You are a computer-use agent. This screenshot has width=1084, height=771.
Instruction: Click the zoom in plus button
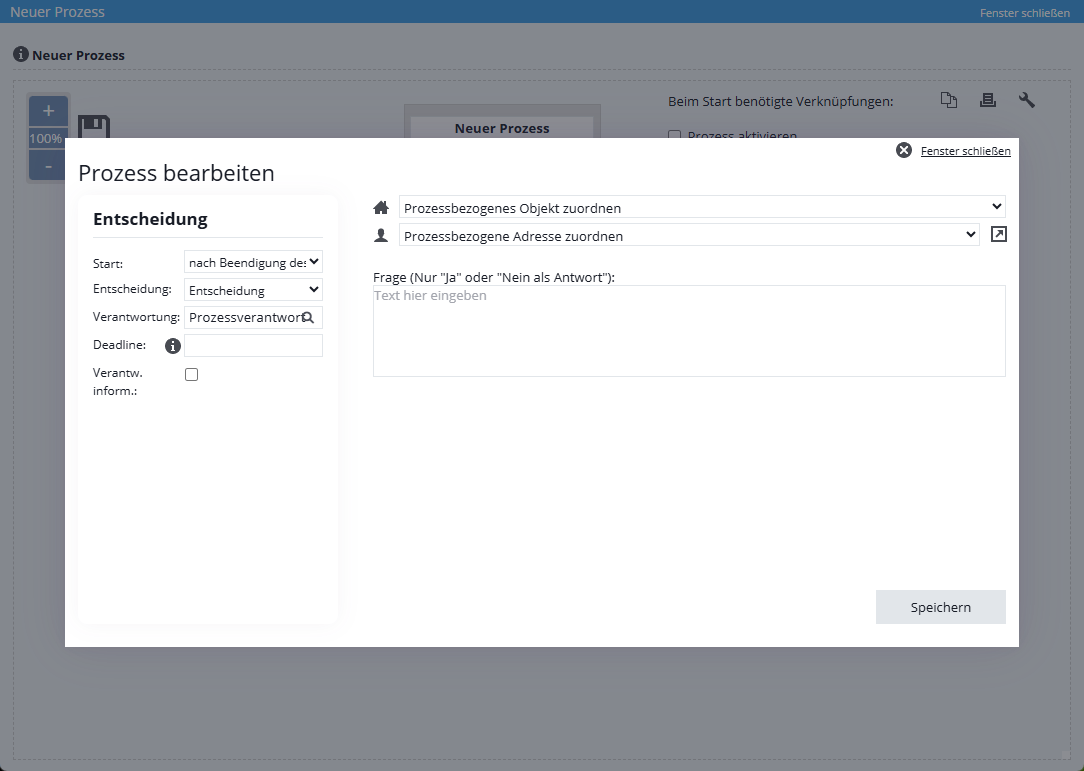[48, 111]
